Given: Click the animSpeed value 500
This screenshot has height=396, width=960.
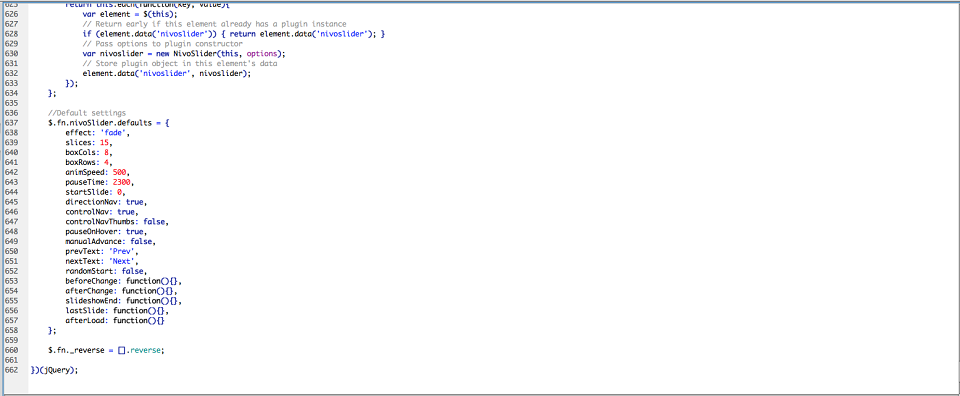Looking at the screenshot, I should (x=120, y=172).
